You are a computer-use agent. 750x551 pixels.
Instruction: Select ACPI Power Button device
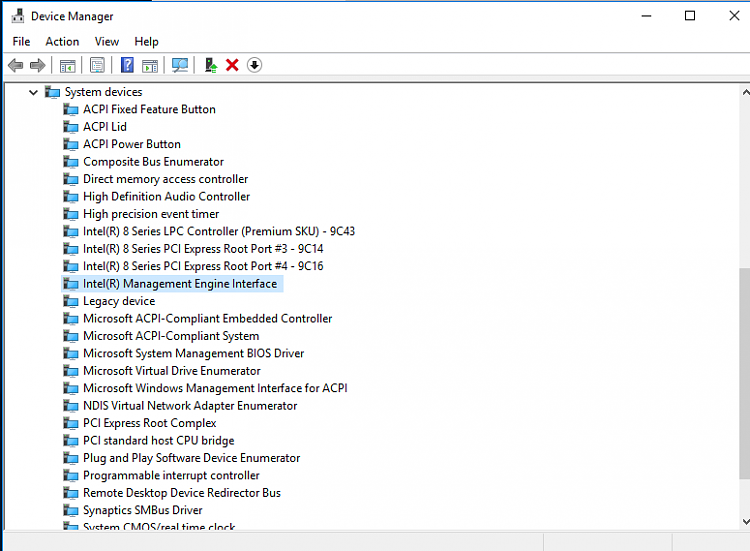(132, 144)
